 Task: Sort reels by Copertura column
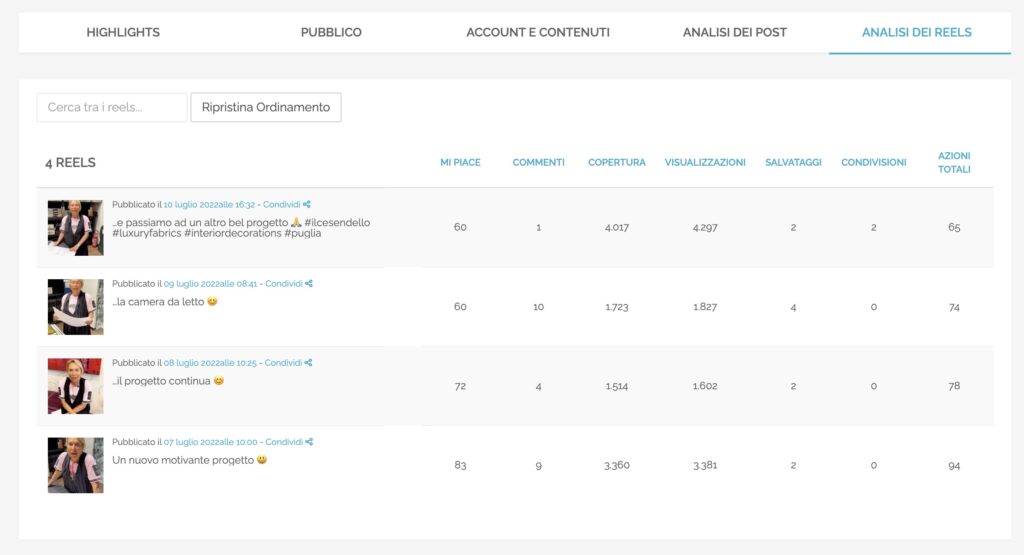[x=616, y=162]
